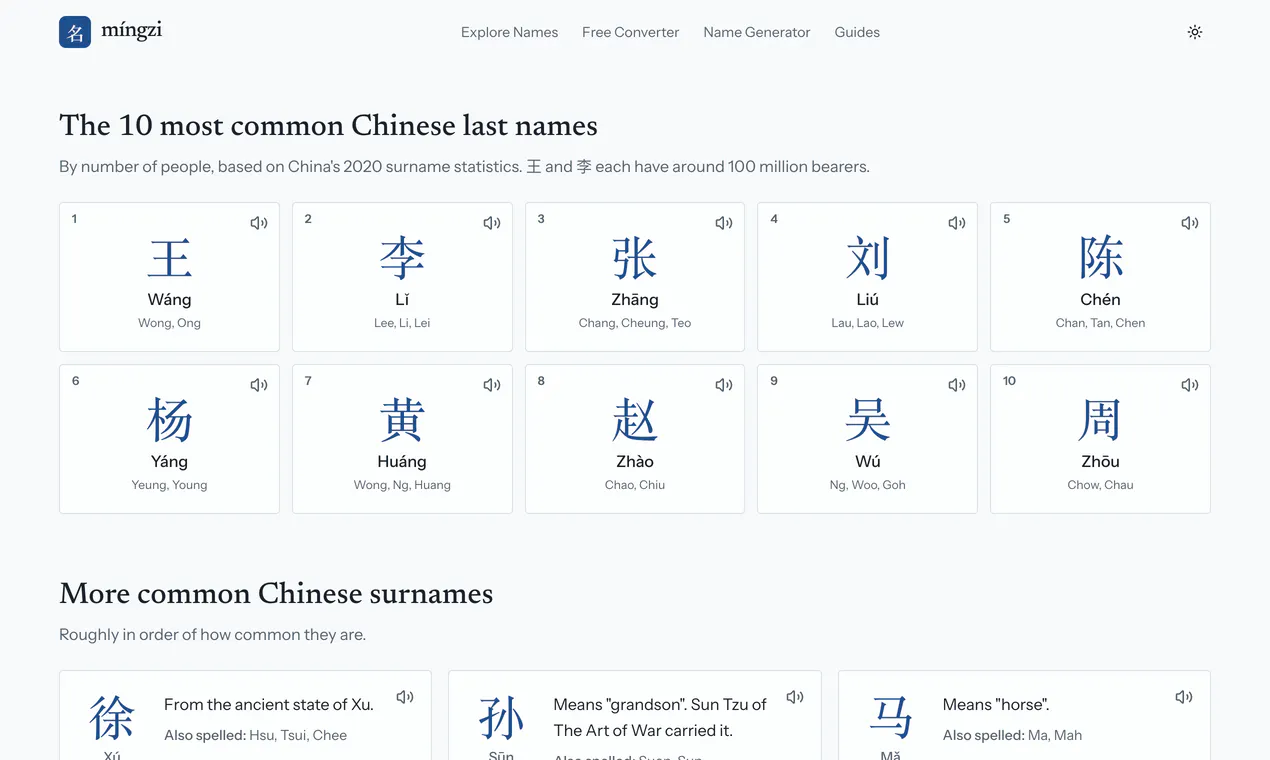
Task: Select the 吴 Wú surname card
Action: tap(867, 439)
